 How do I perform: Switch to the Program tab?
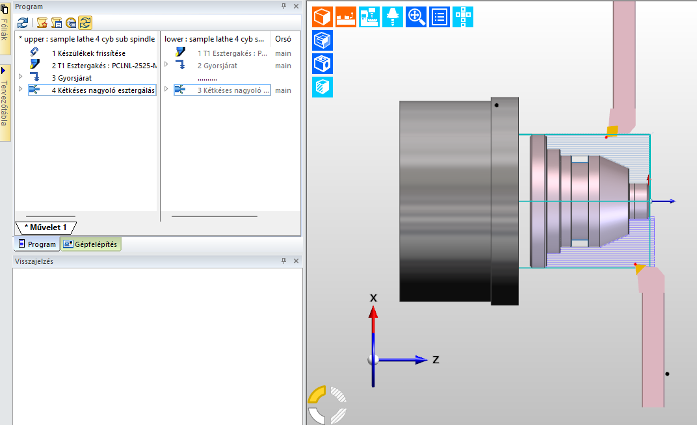37,244
